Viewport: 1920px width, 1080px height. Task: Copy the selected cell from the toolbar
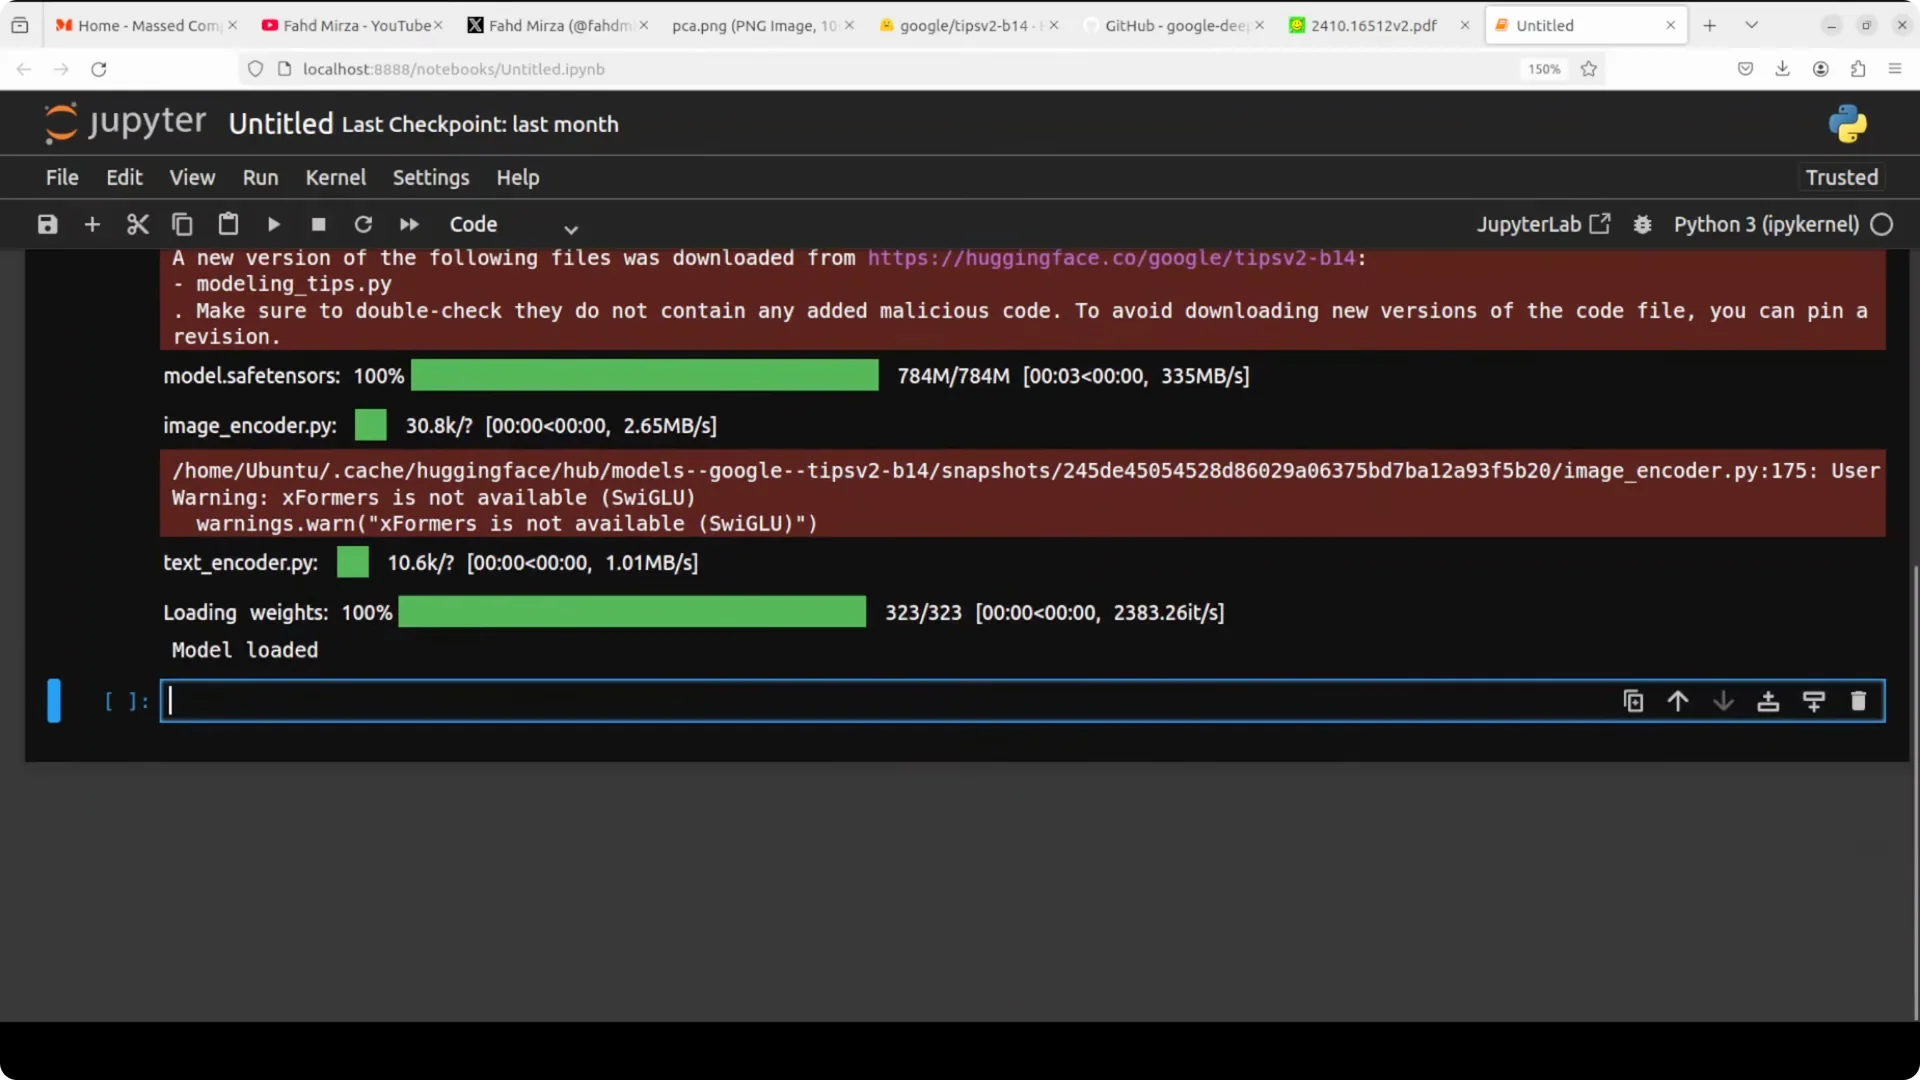pos(182,224)
